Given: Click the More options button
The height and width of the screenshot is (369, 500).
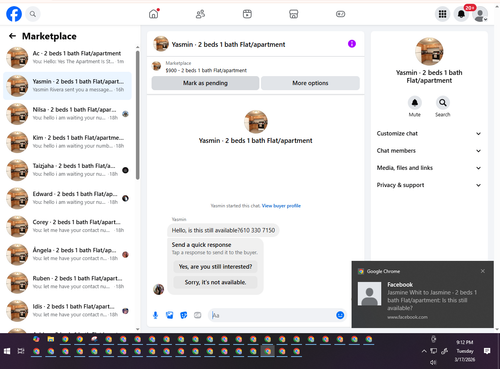Looking at the screenshot, I should pyautogui.click(x=310, y=83).
